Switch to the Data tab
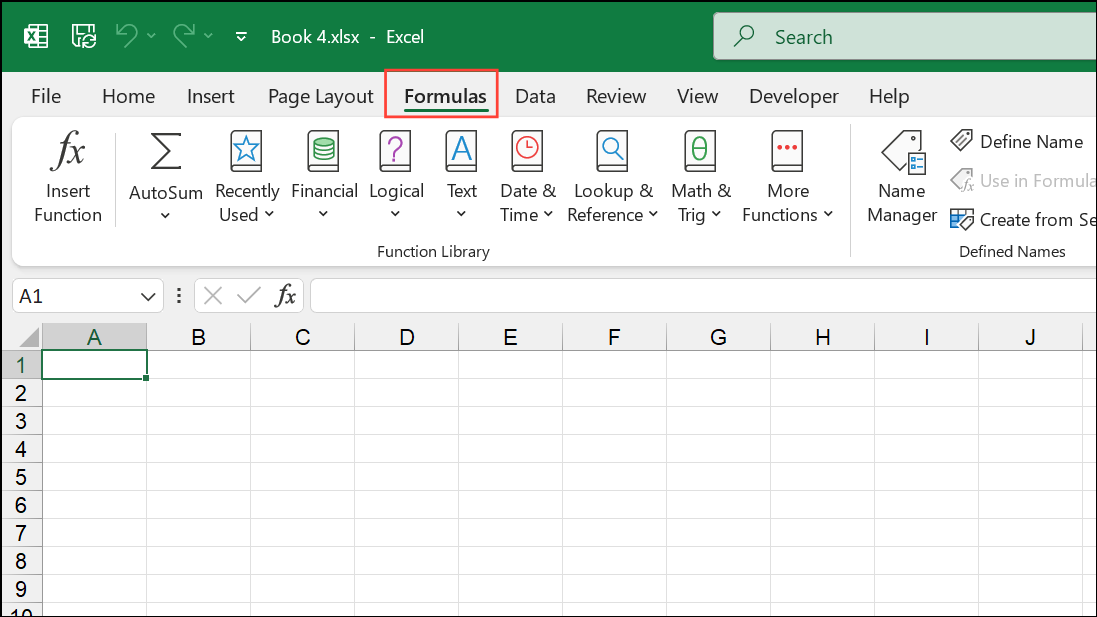This screenshot has width=1097, height=617. click(535, 96)
